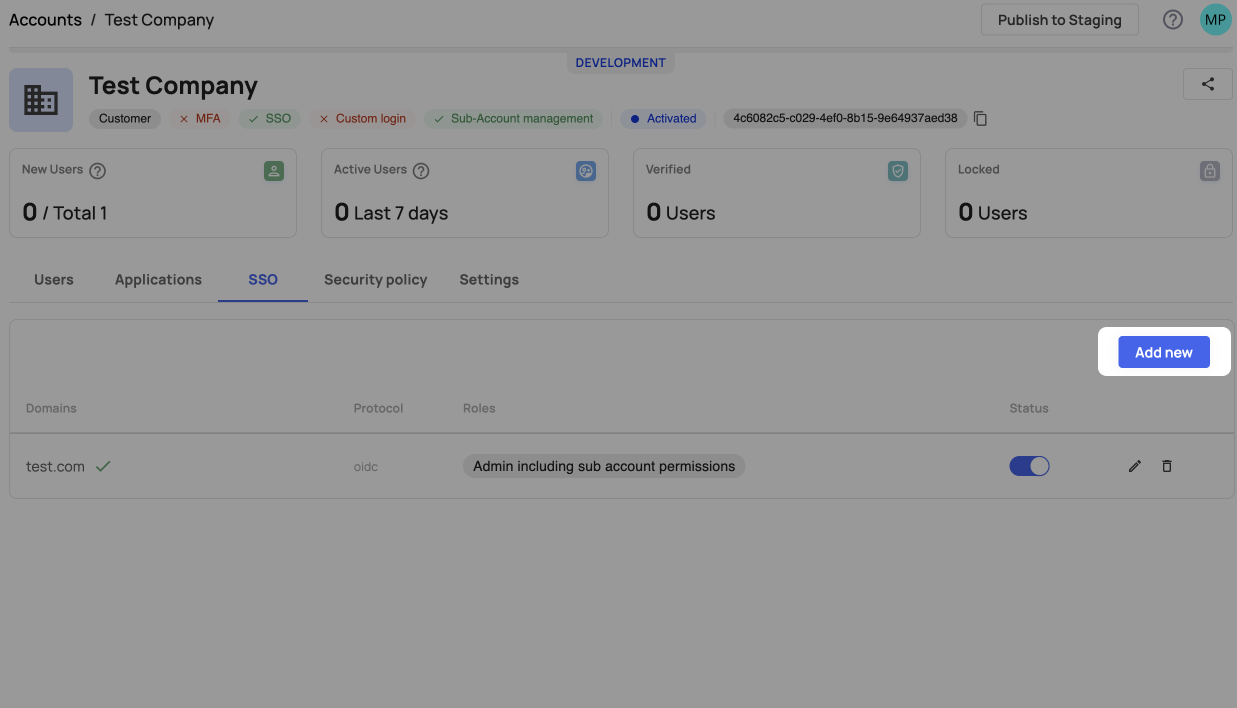Delete the test.com SSO configuration
Screen dimensions: 1237x708
[1166, 466]
